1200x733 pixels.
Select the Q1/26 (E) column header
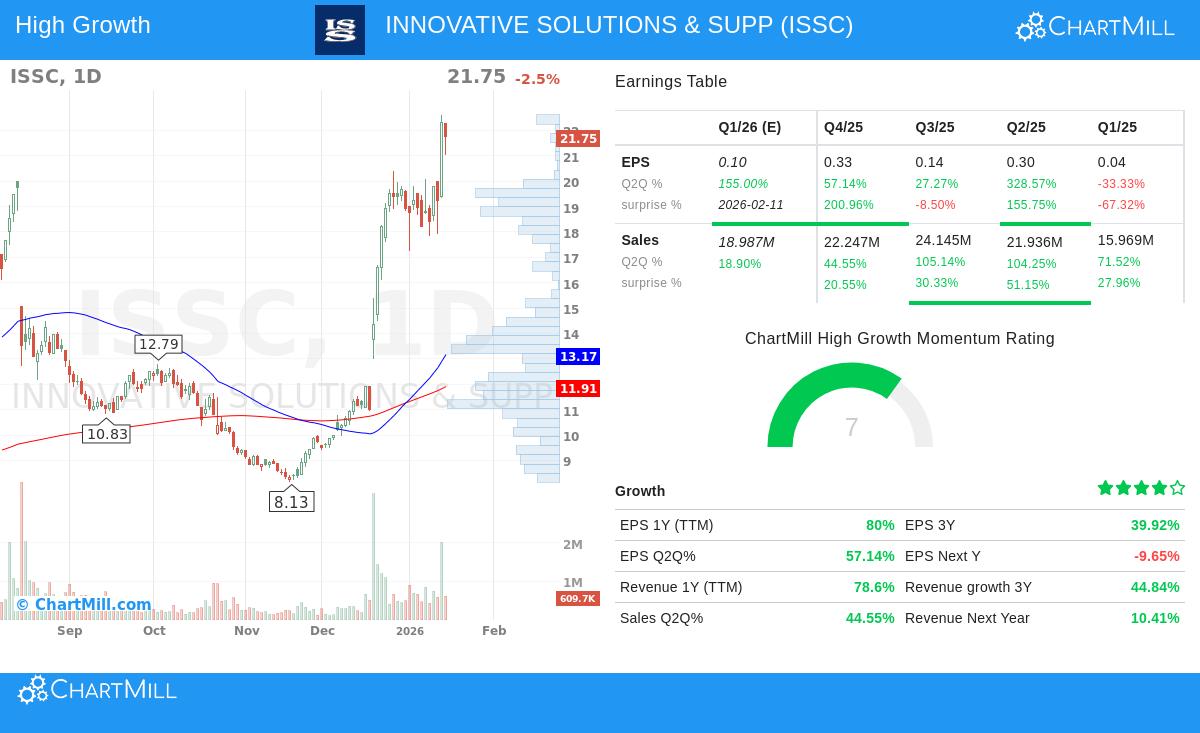click(x=749, y=127)
